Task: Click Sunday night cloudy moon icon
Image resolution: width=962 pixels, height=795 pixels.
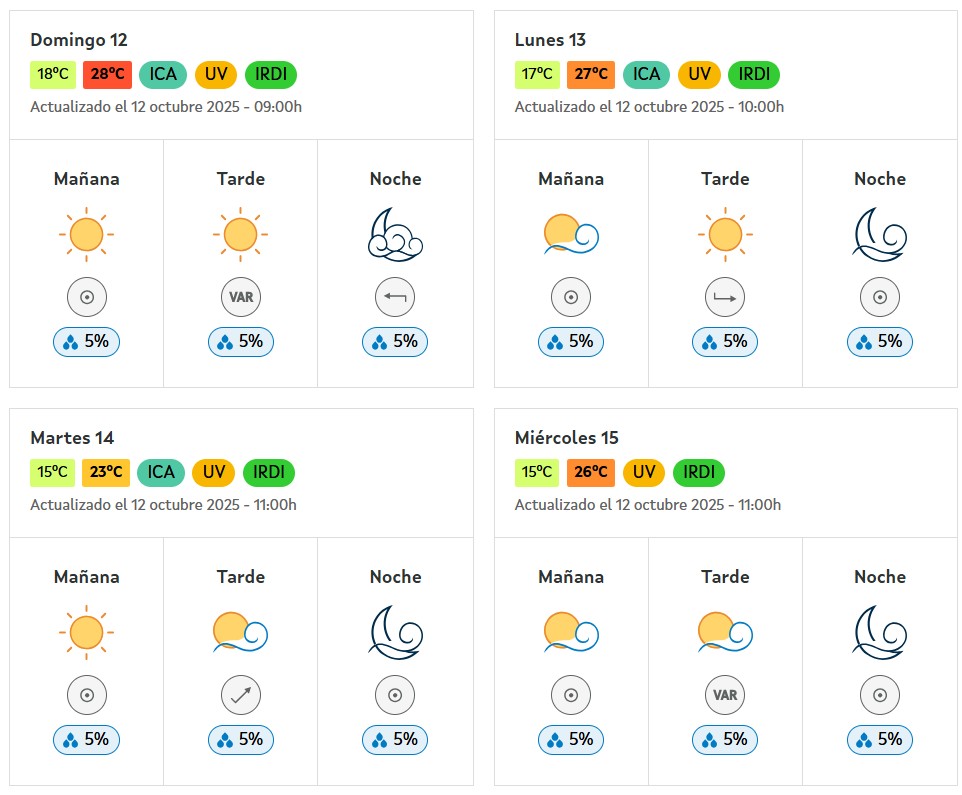Action: [x=395, y=235]
